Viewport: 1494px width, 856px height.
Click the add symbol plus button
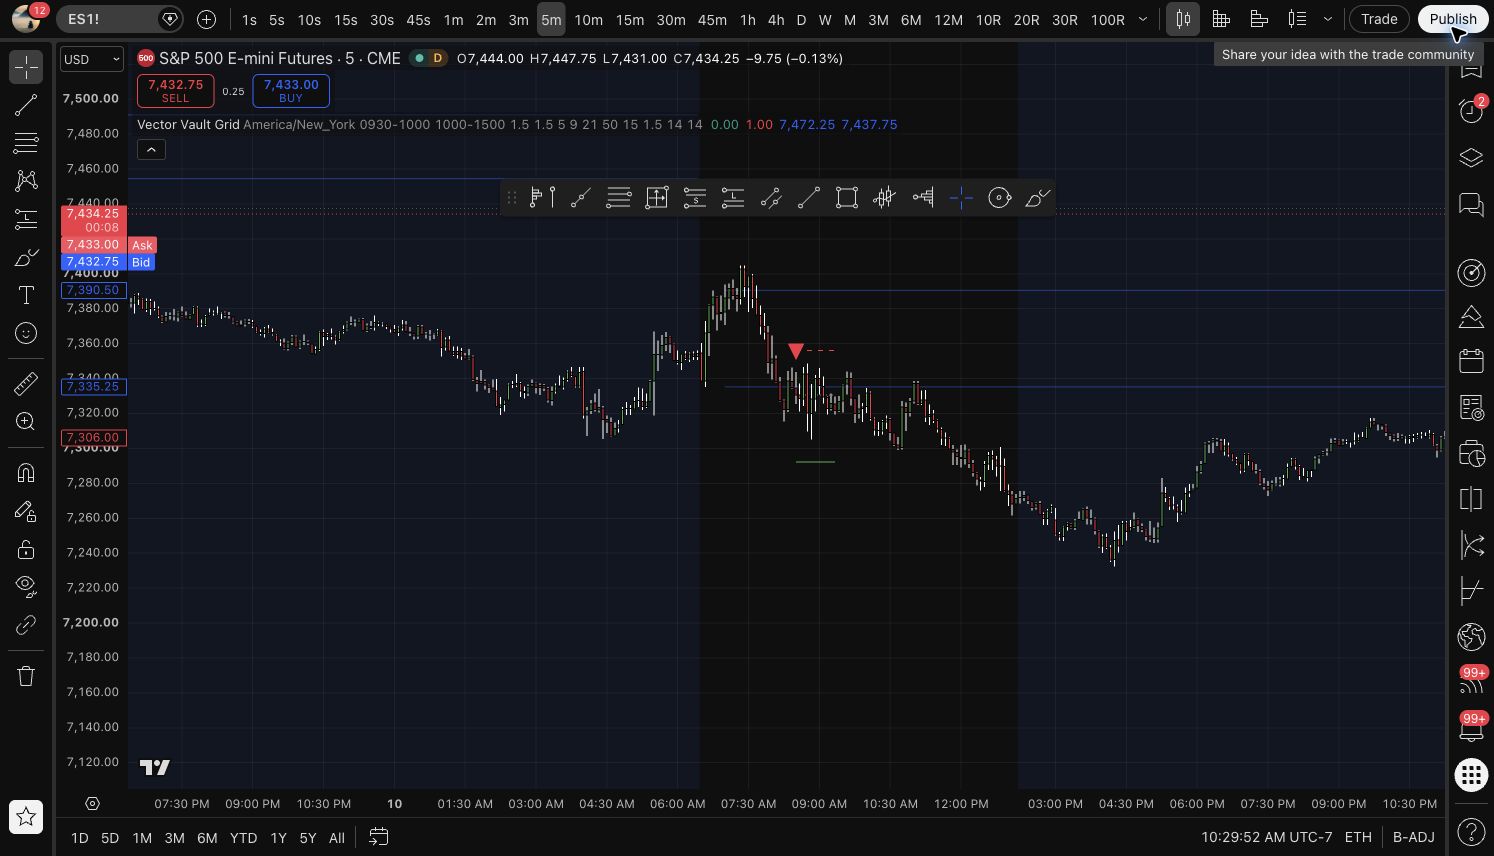pyautogui.click(x=206, y=19)
